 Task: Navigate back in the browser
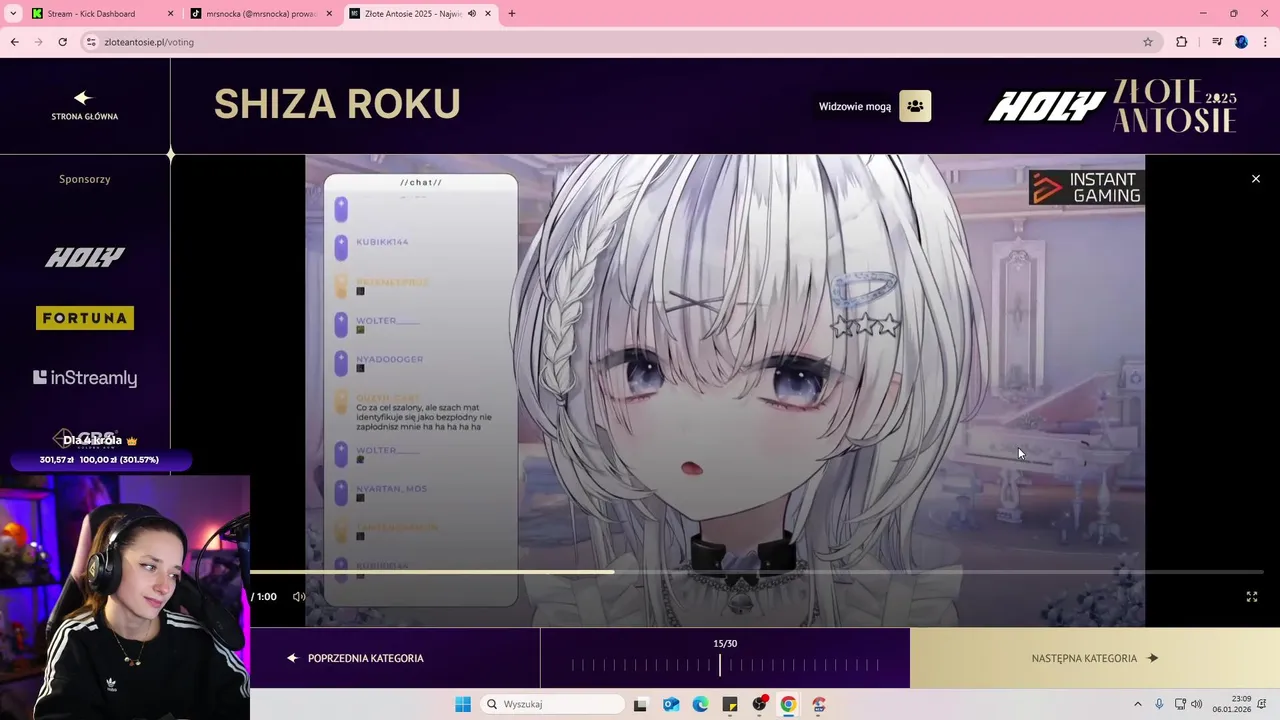[14, 42]
